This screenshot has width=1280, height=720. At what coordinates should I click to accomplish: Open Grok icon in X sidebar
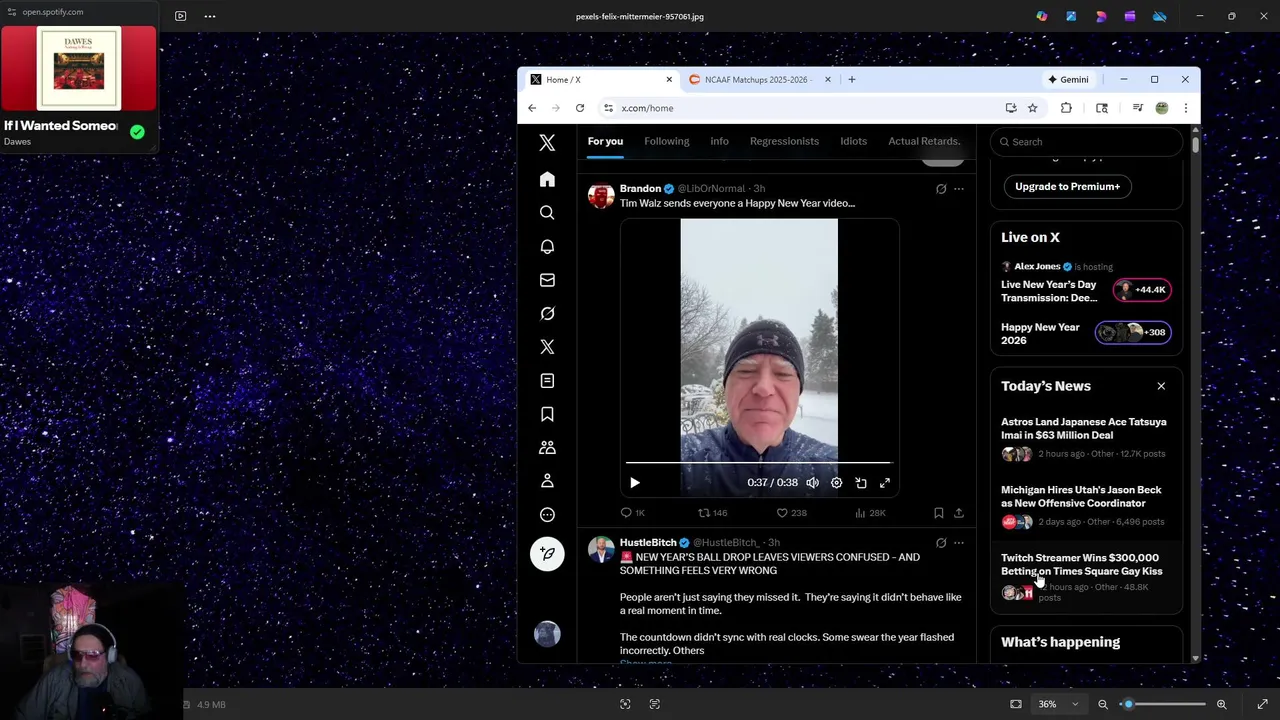[x=547, y=313]
